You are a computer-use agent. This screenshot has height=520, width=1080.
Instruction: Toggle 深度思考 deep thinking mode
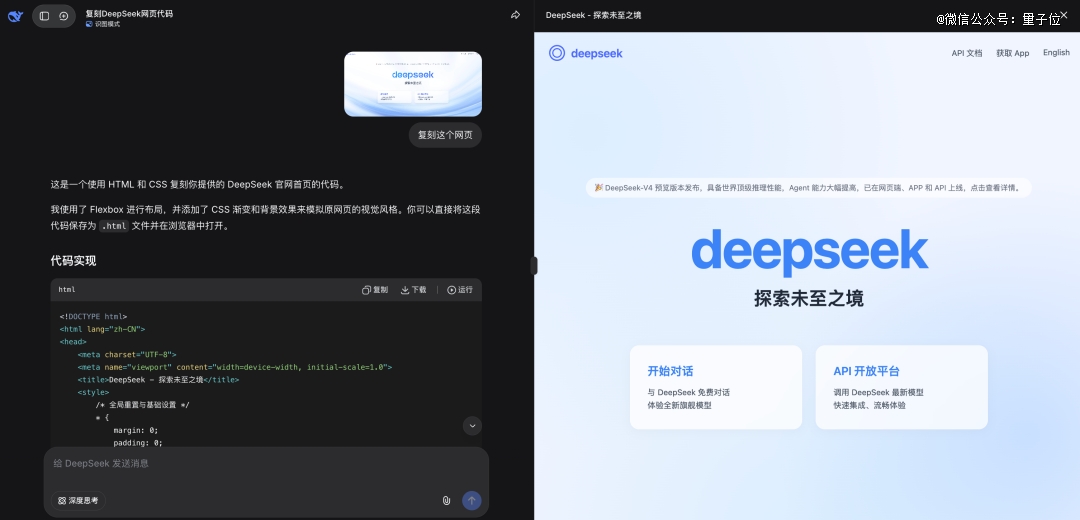79,500
